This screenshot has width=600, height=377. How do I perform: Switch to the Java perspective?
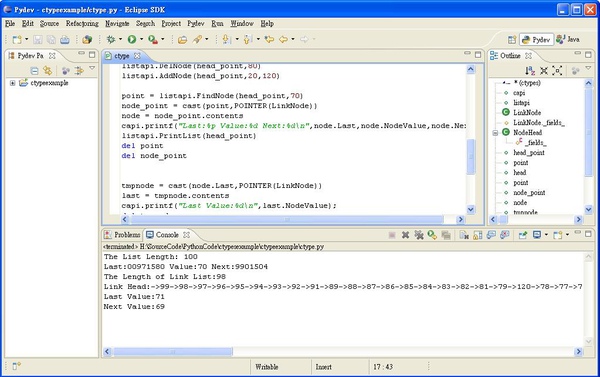[x=569, y=39]
